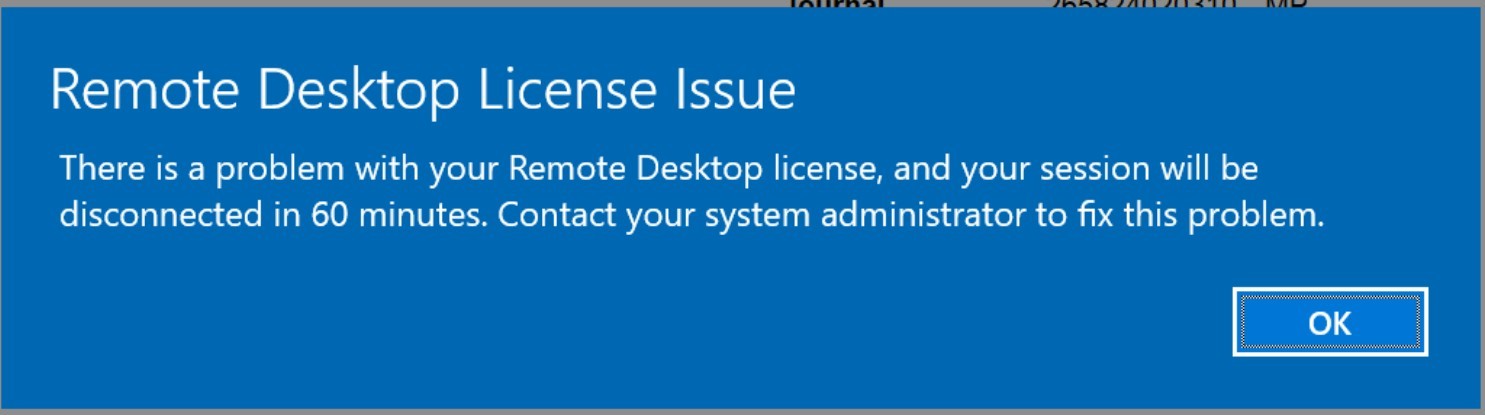The width and height of the screenshot is (1485, 415).
Task: Click the first line of the warning message
Action: (x=659, y=171)
